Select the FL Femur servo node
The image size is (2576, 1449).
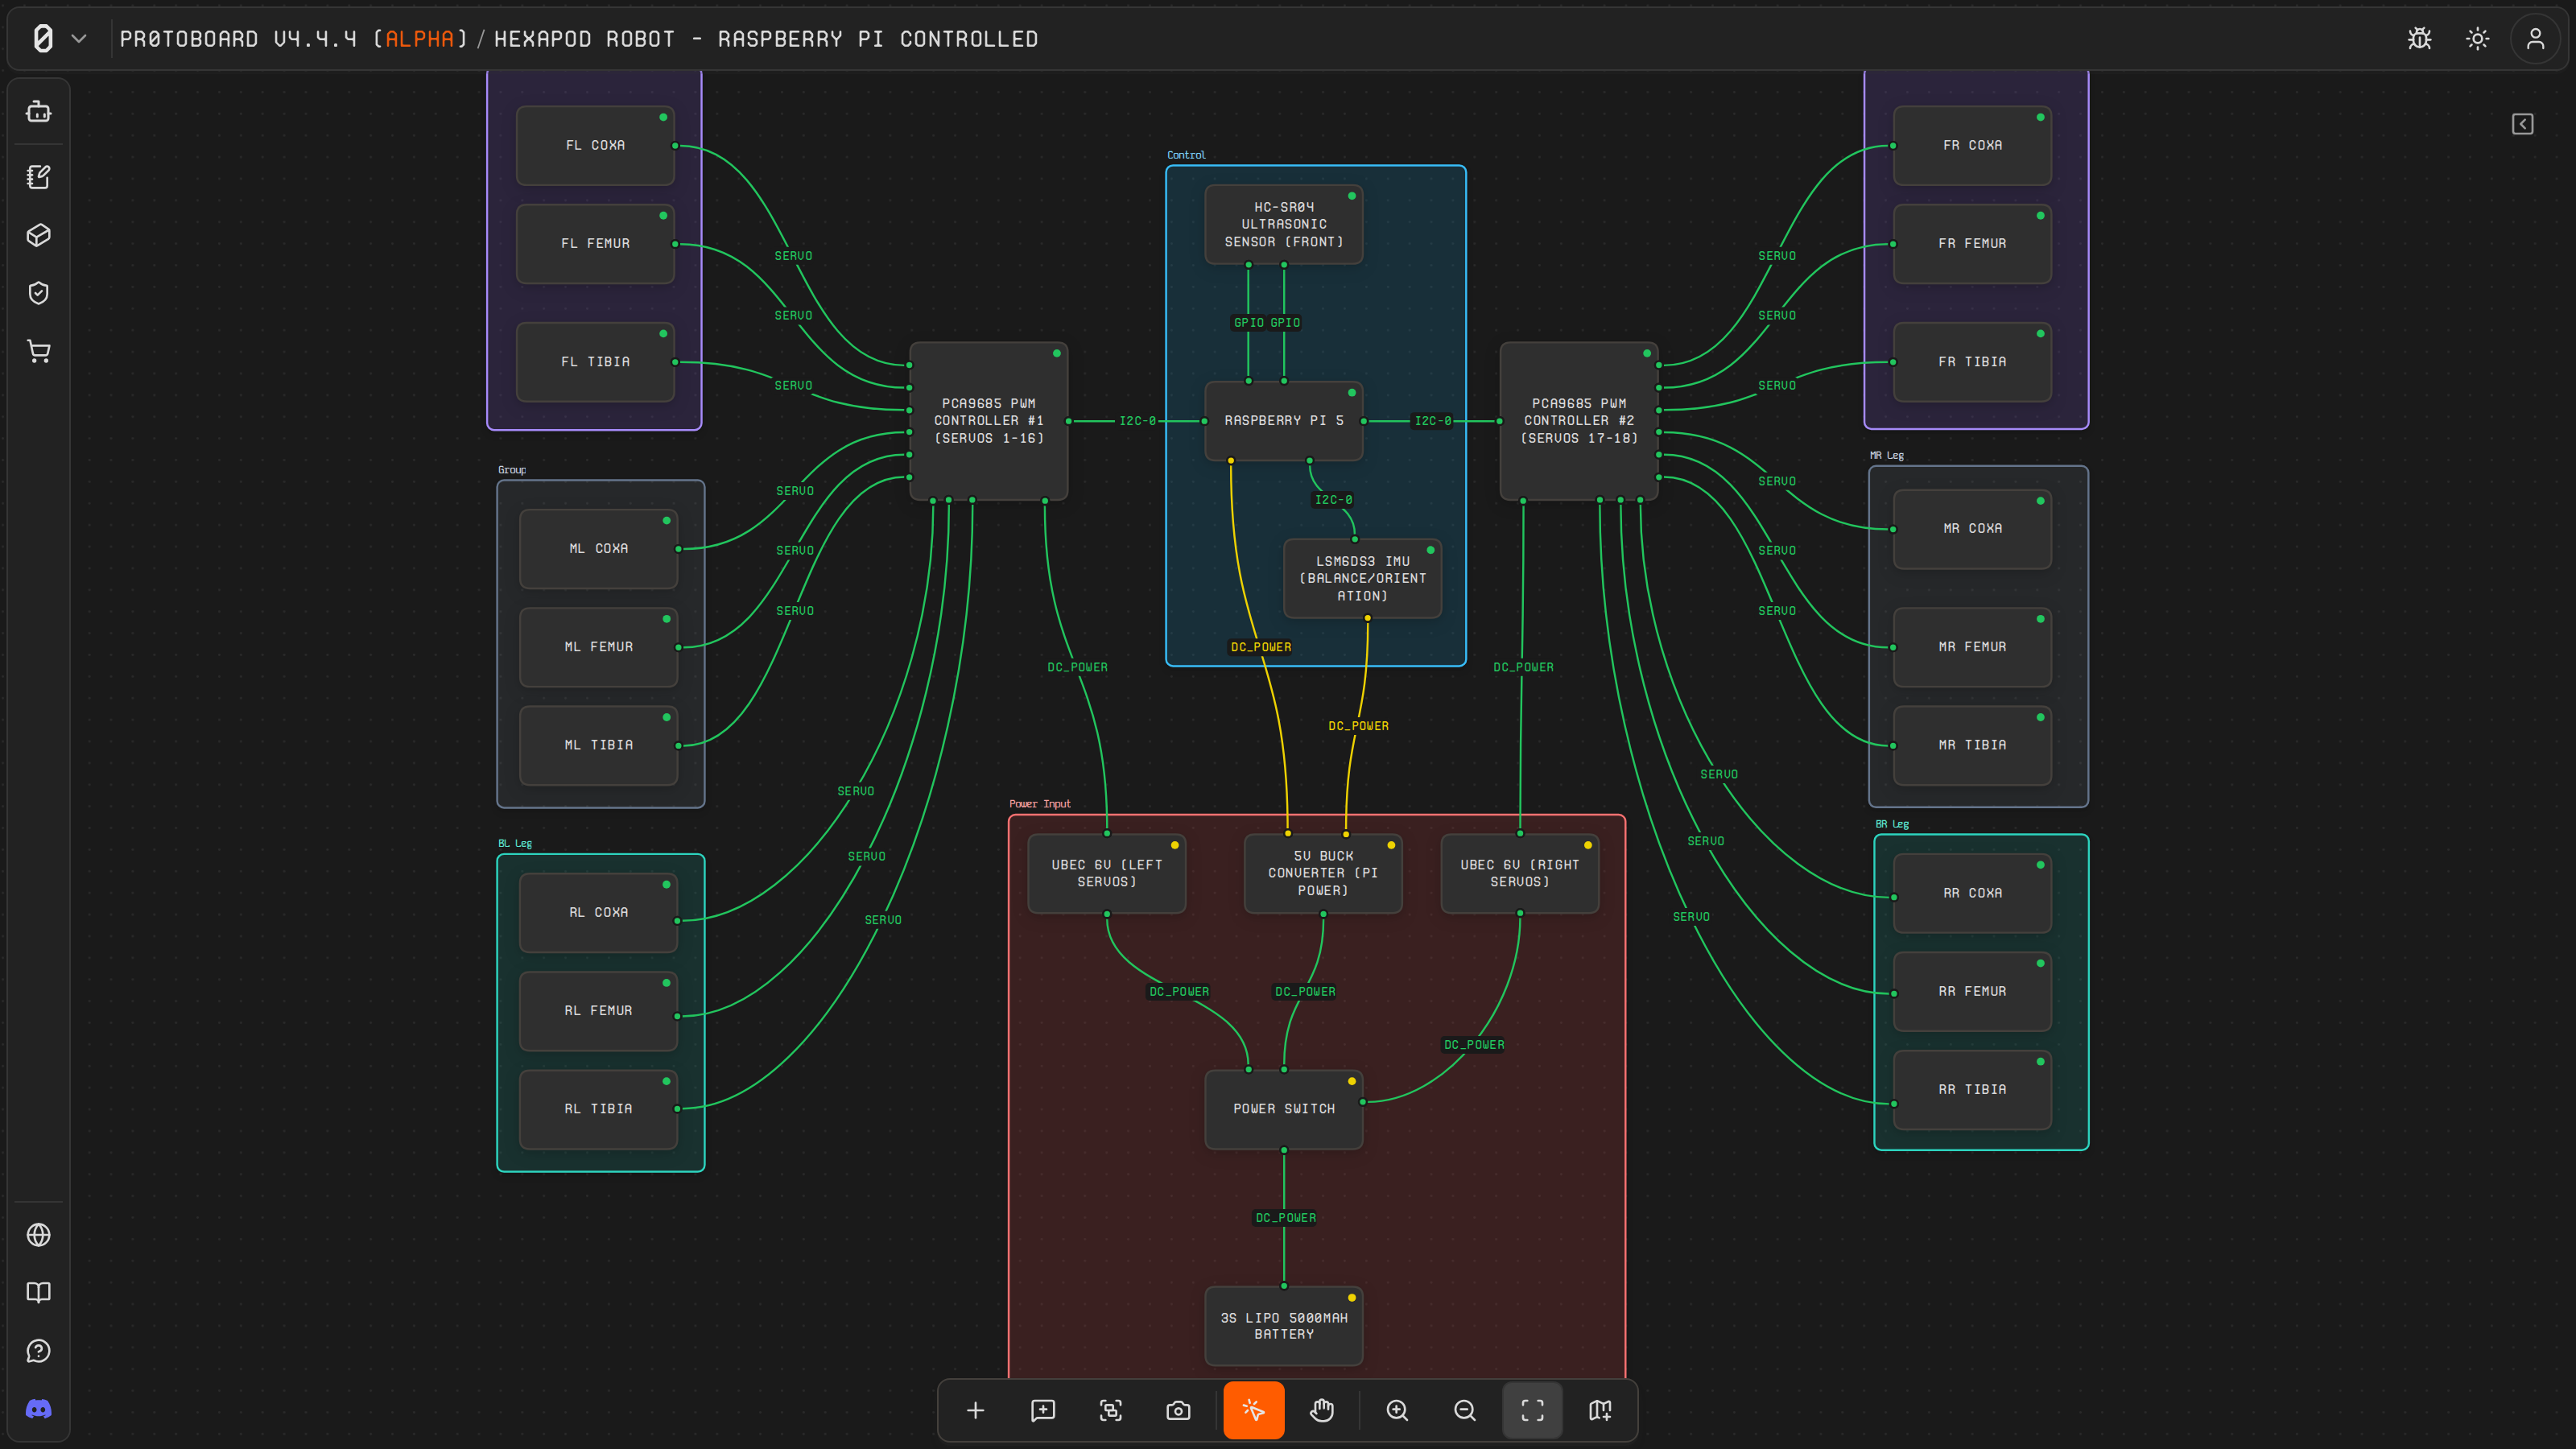click(595, 244)
